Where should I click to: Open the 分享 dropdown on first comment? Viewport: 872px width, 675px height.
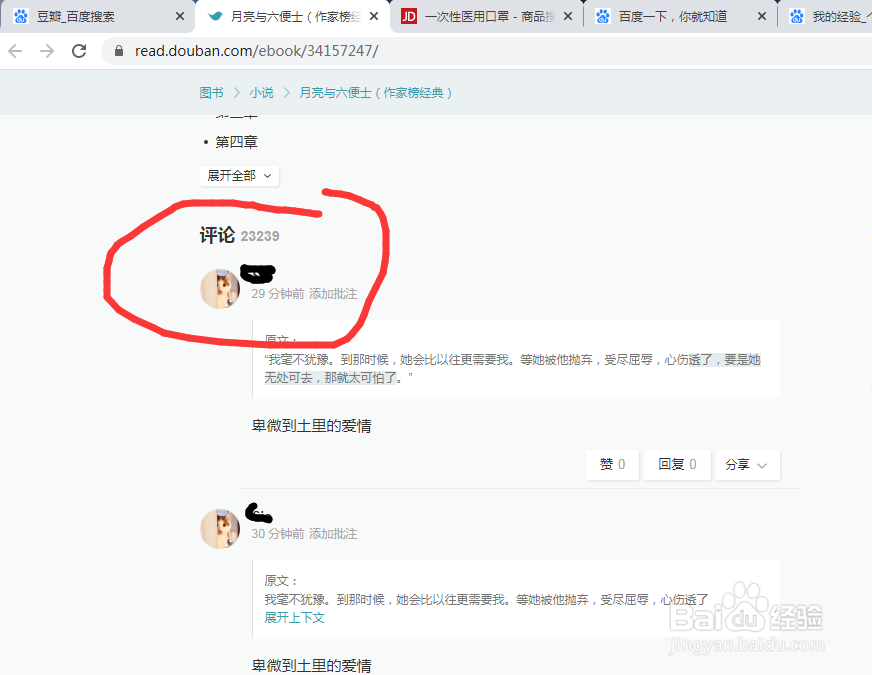tap(747, 464)
